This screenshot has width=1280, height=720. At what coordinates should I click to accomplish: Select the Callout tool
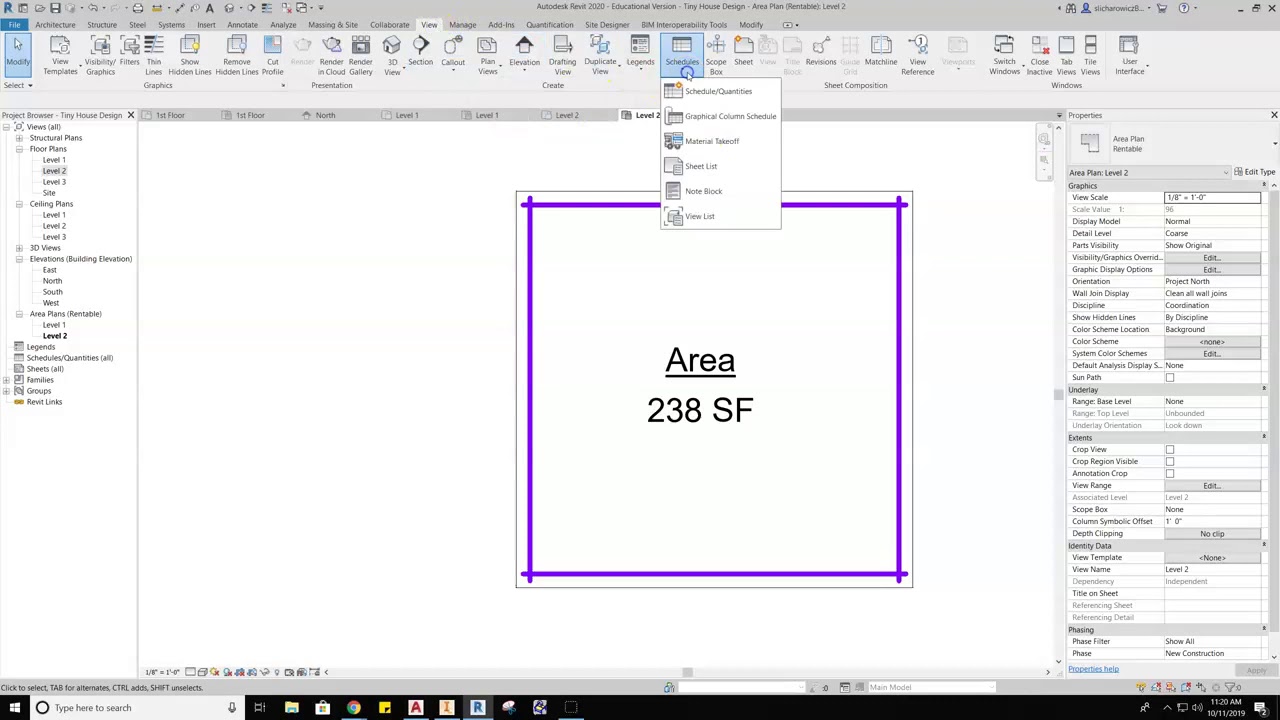[x=453, y=55]
